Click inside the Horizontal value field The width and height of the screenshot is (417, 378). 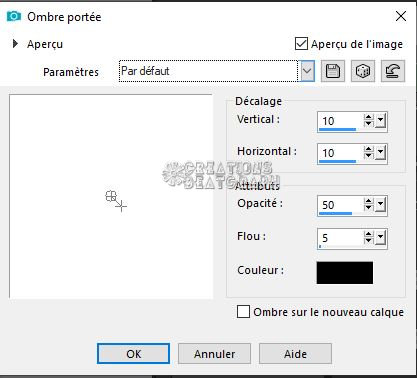point(340,153)
